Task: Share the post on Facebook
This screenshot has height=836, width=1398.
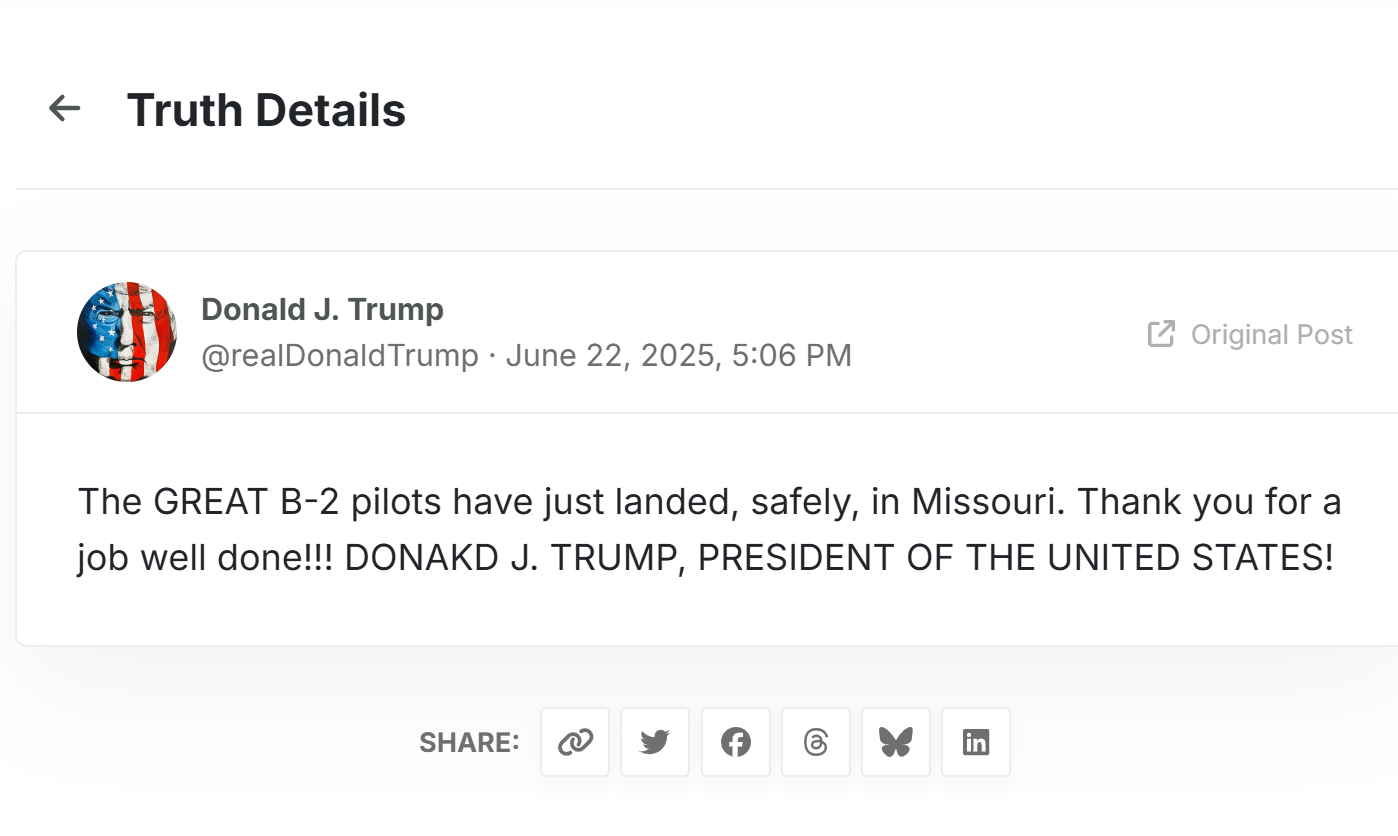Action: (736, 742)
